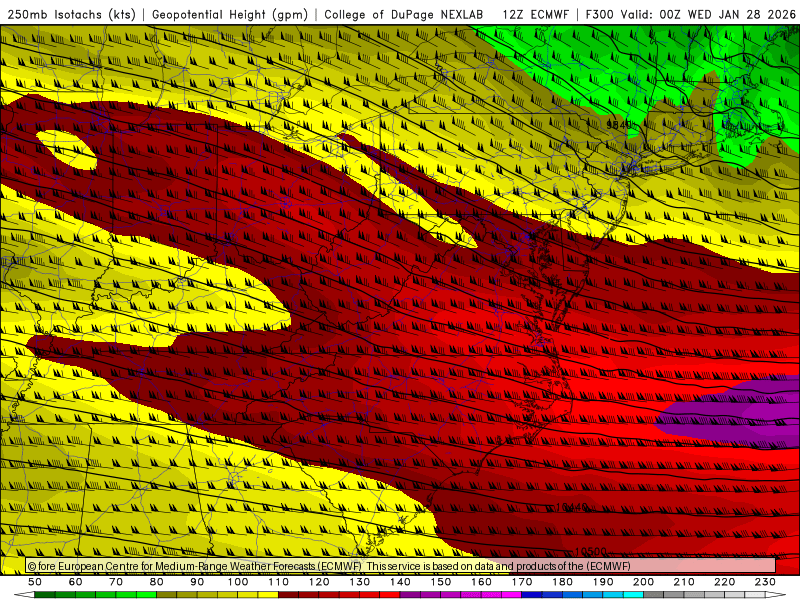Click the '50' value on the color scale
This screenshot has width=800, height=600.
pyautogui.click(x=35, y=582)
